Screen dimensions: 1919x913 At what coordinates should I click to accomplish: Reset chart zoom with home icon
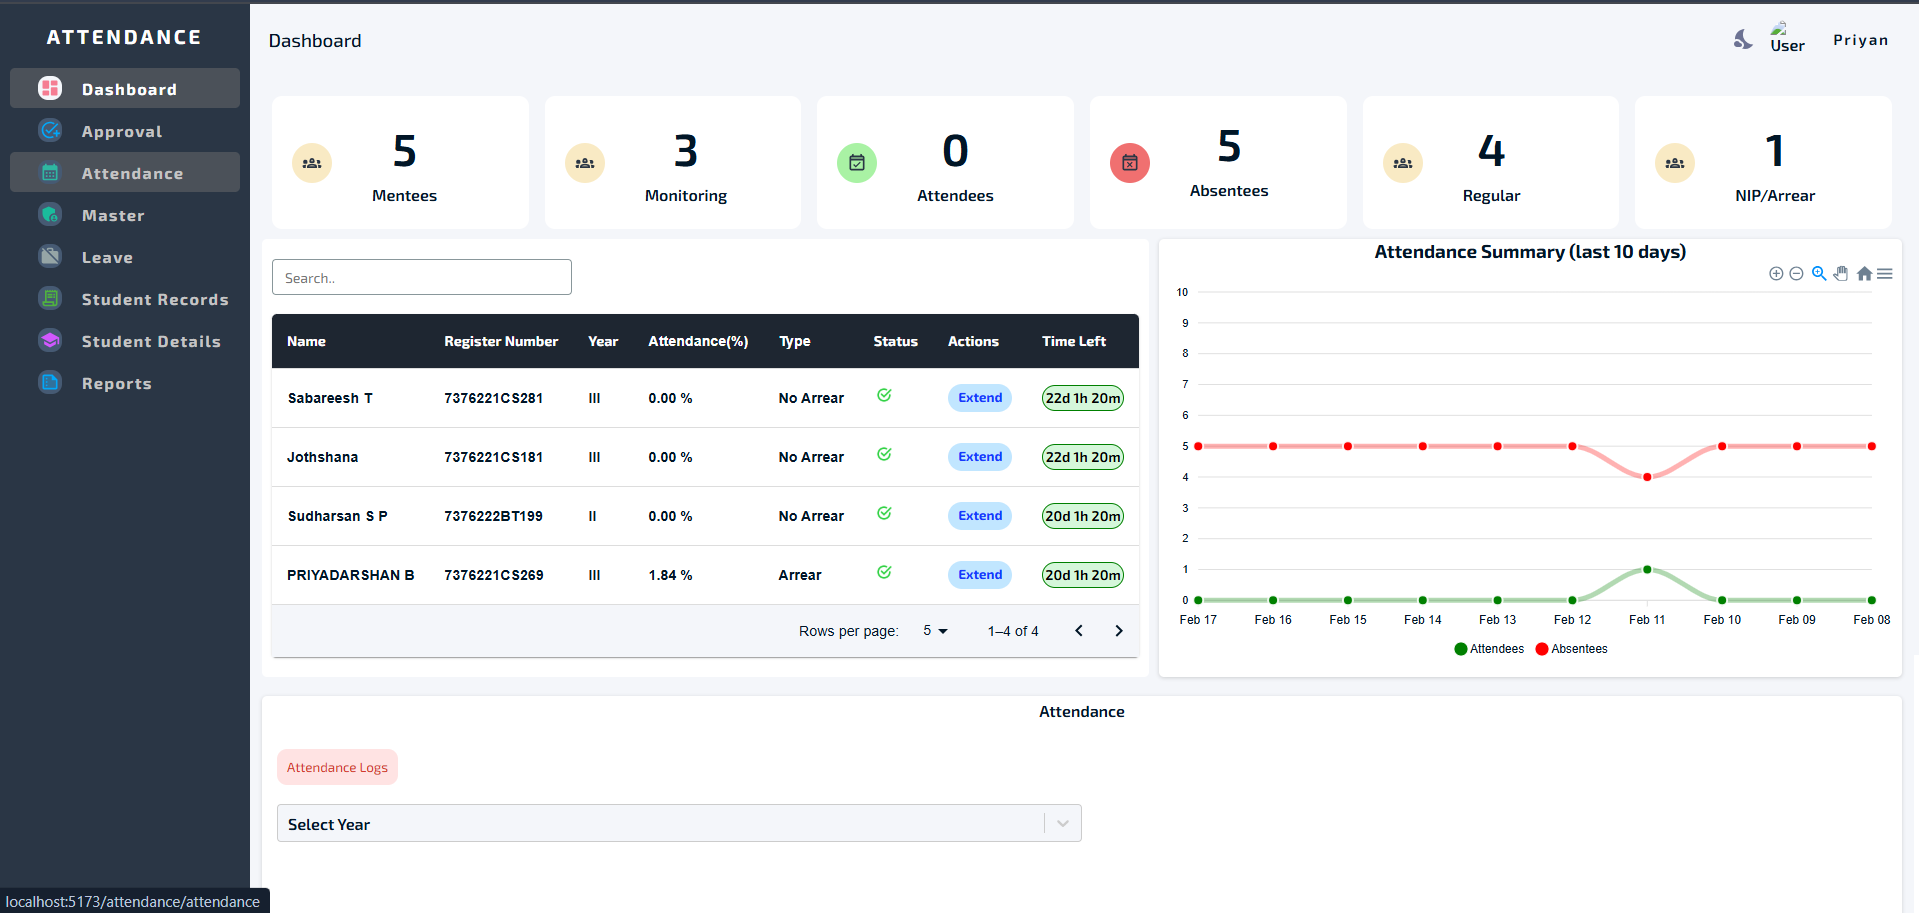tap(1864, 273)
